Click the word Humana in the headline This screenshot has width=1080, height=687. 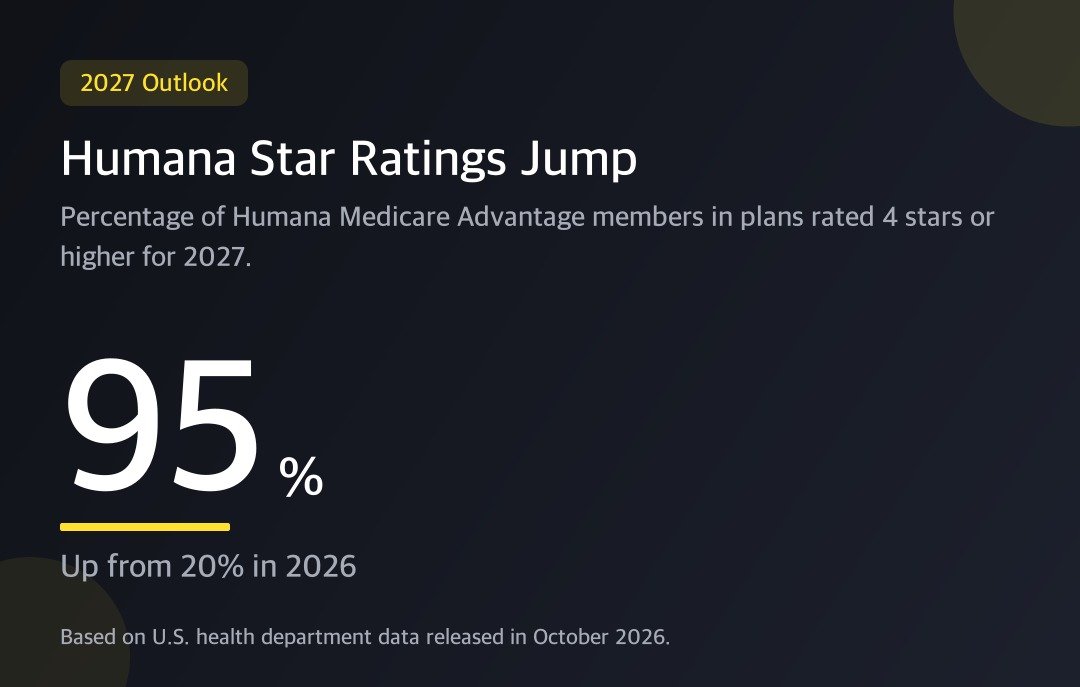coord(149,158)
